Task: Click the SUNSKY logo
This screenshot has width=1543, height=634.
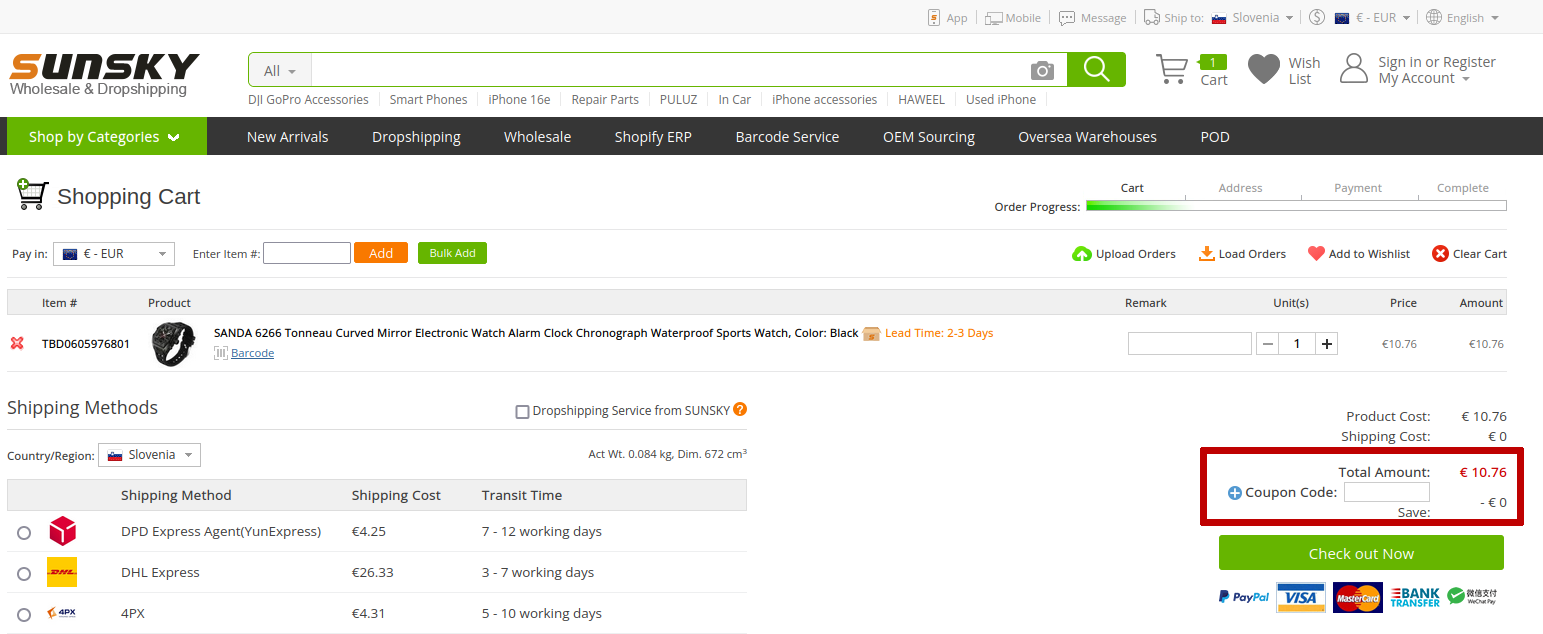Action: tap(104, 74)
